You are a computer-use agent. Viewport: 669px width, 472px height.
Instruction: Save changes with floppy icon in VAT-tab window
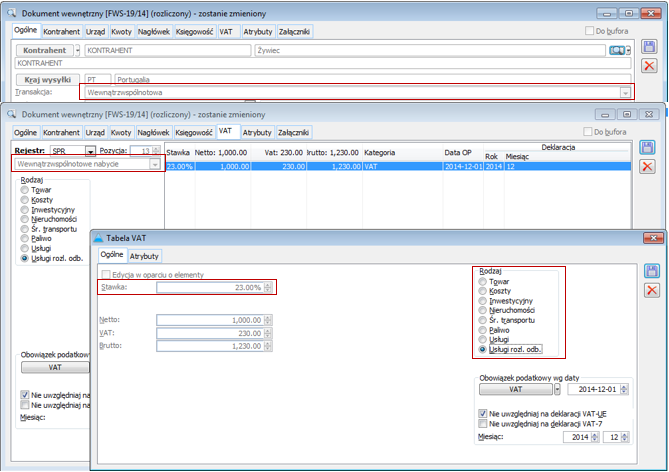[x=647, y=148]
